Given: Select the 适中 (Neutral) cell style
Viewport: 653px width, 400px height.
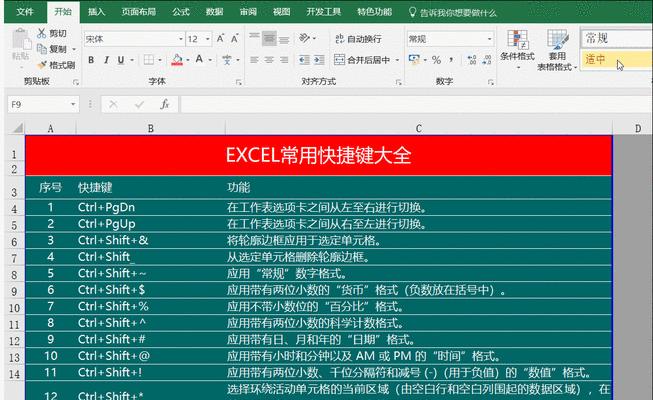Looking at the screenshot, I should 617,60.
